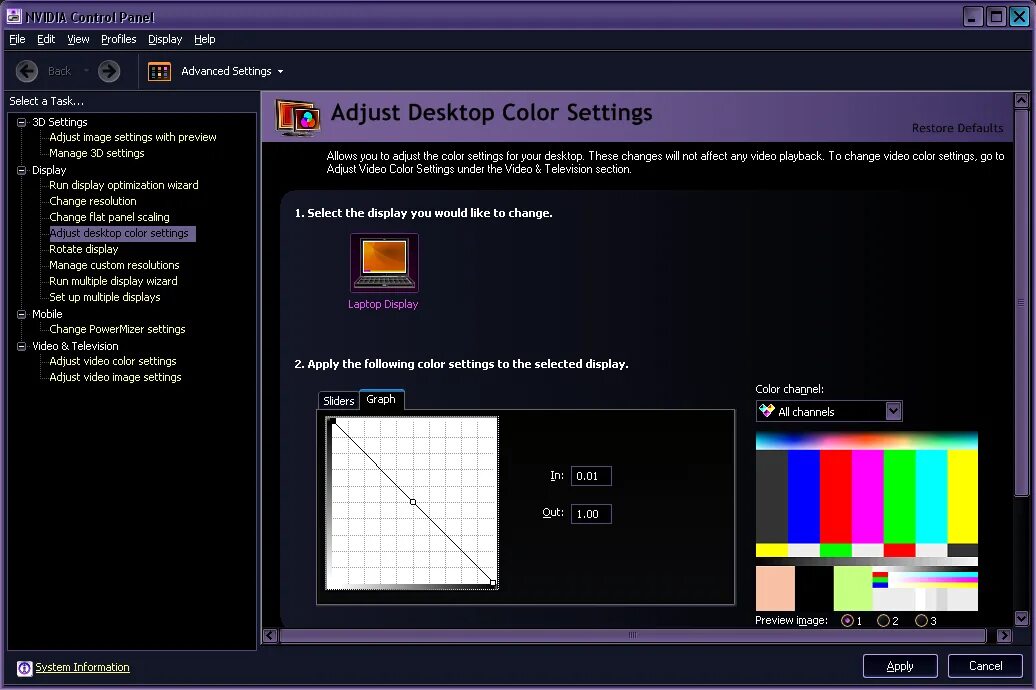This screenshot has height=690, width=1036.
Task: Select Set up multiple displays
Action: pos(104,297)
